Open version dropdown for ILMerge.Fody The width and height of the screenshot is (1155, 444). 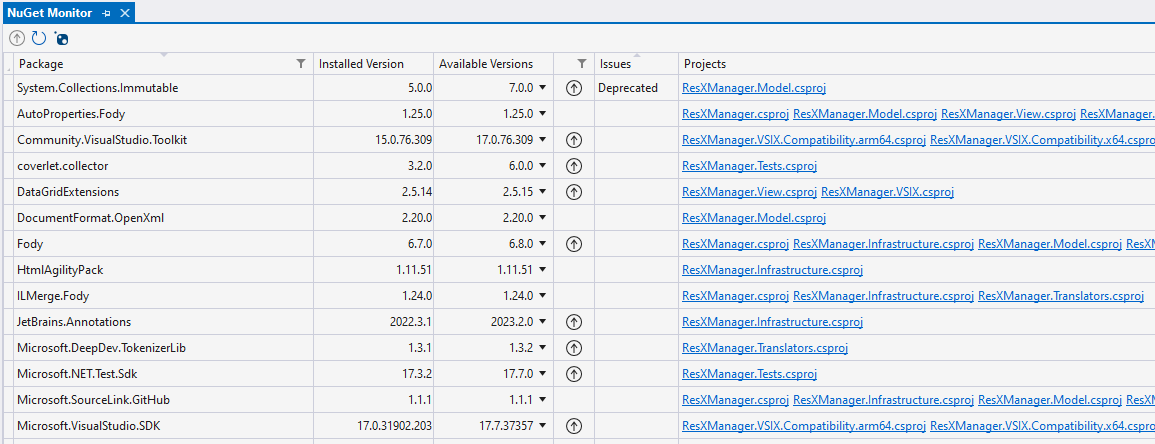coord(543,296)
